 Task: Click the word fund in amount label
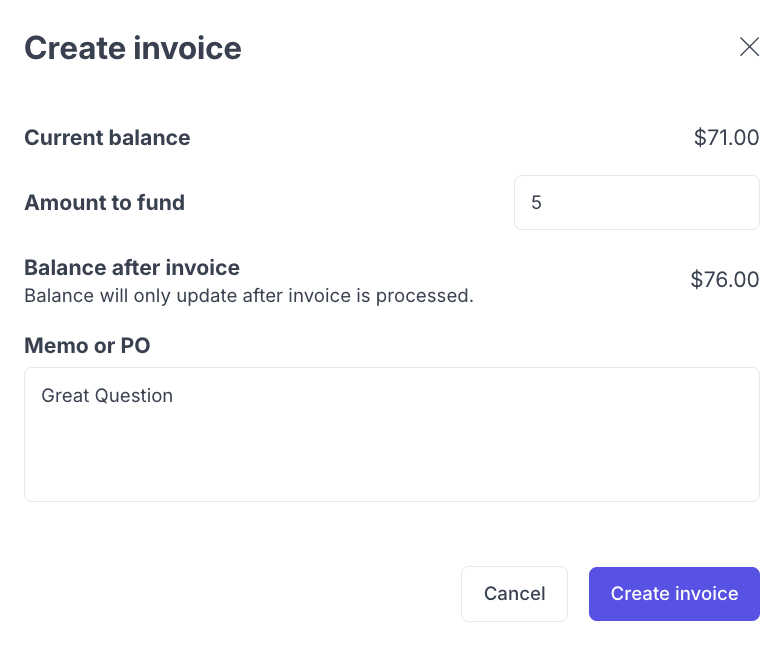coord(163,203)
